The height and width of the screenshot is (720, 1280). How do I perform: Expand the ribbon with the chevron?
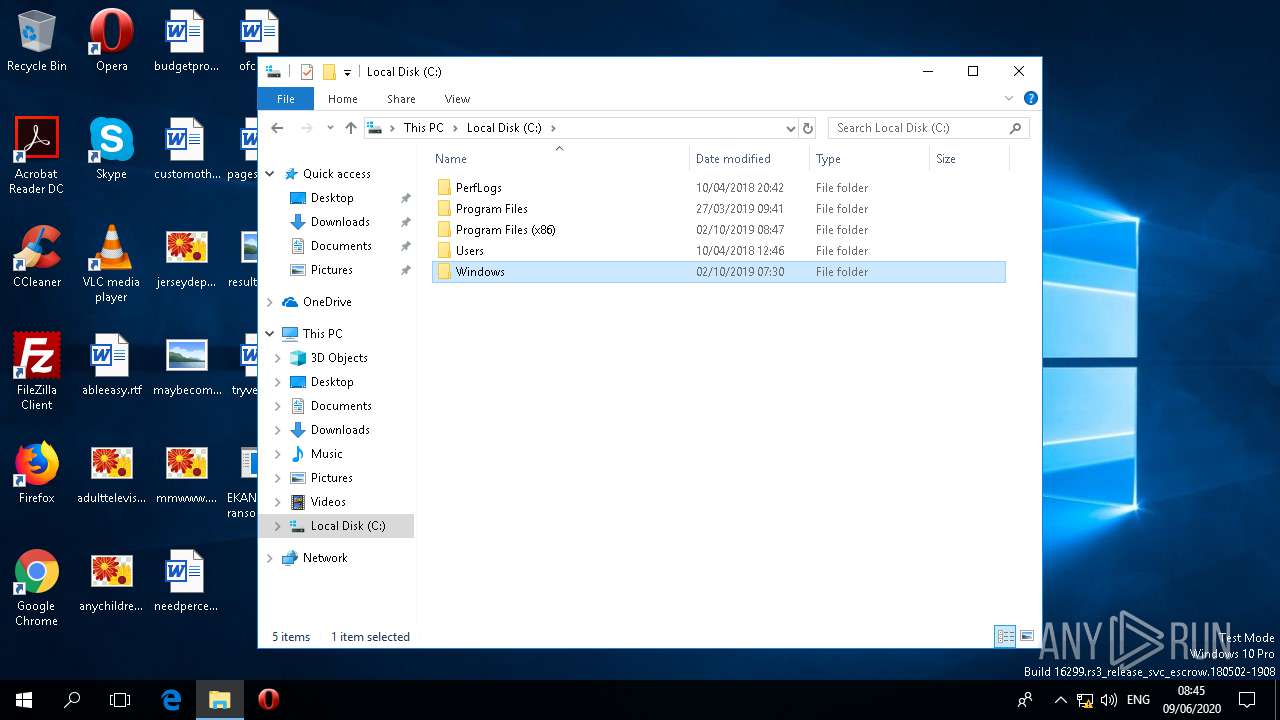coord(1009,98)
